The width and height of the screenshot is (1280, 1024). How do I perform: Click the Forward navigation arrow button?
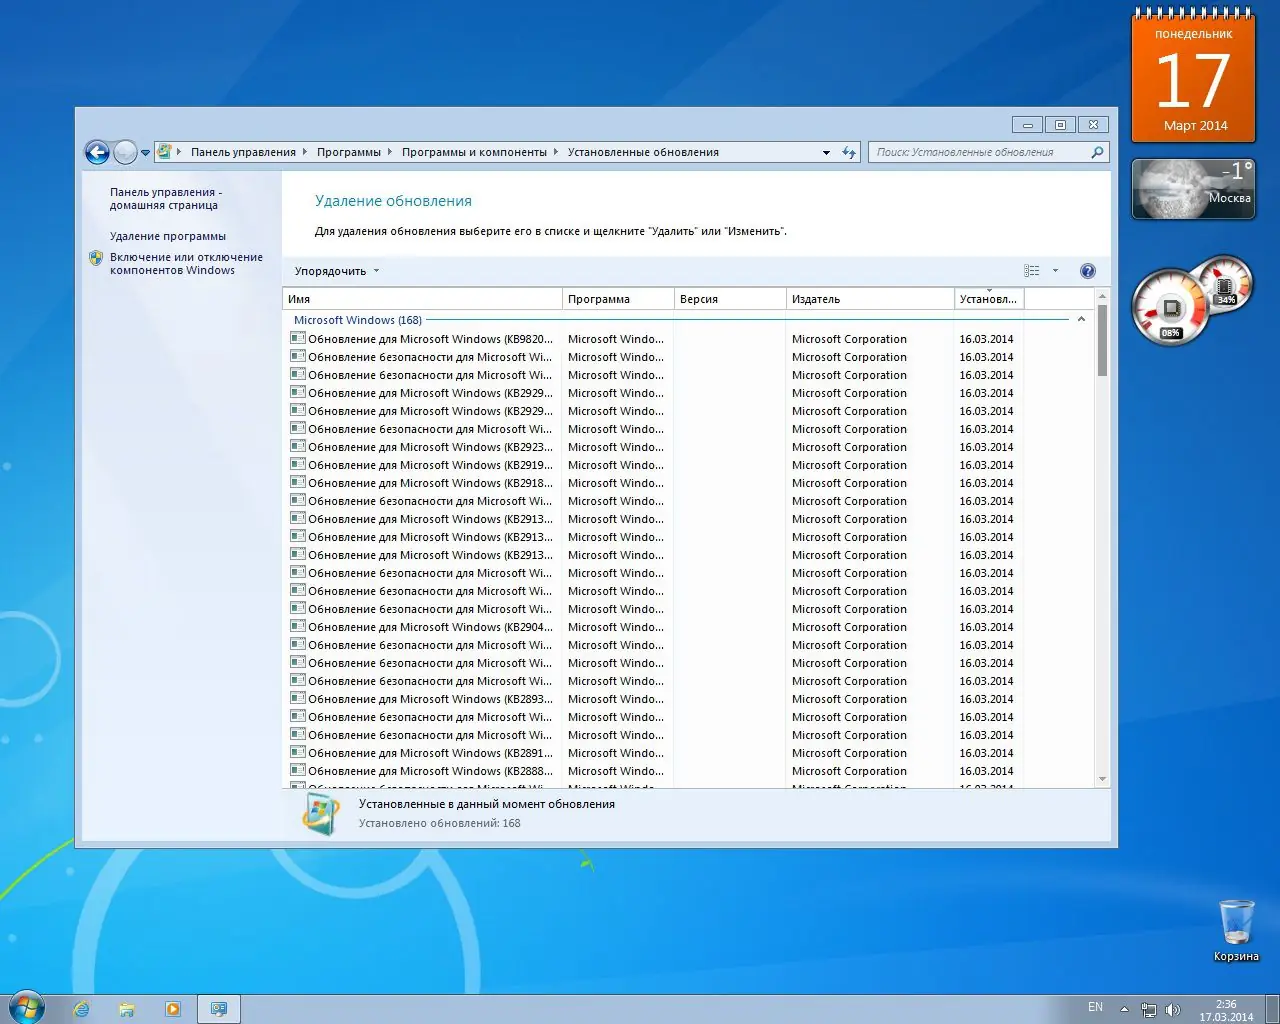pyautogui.click(x=125, y=152)
